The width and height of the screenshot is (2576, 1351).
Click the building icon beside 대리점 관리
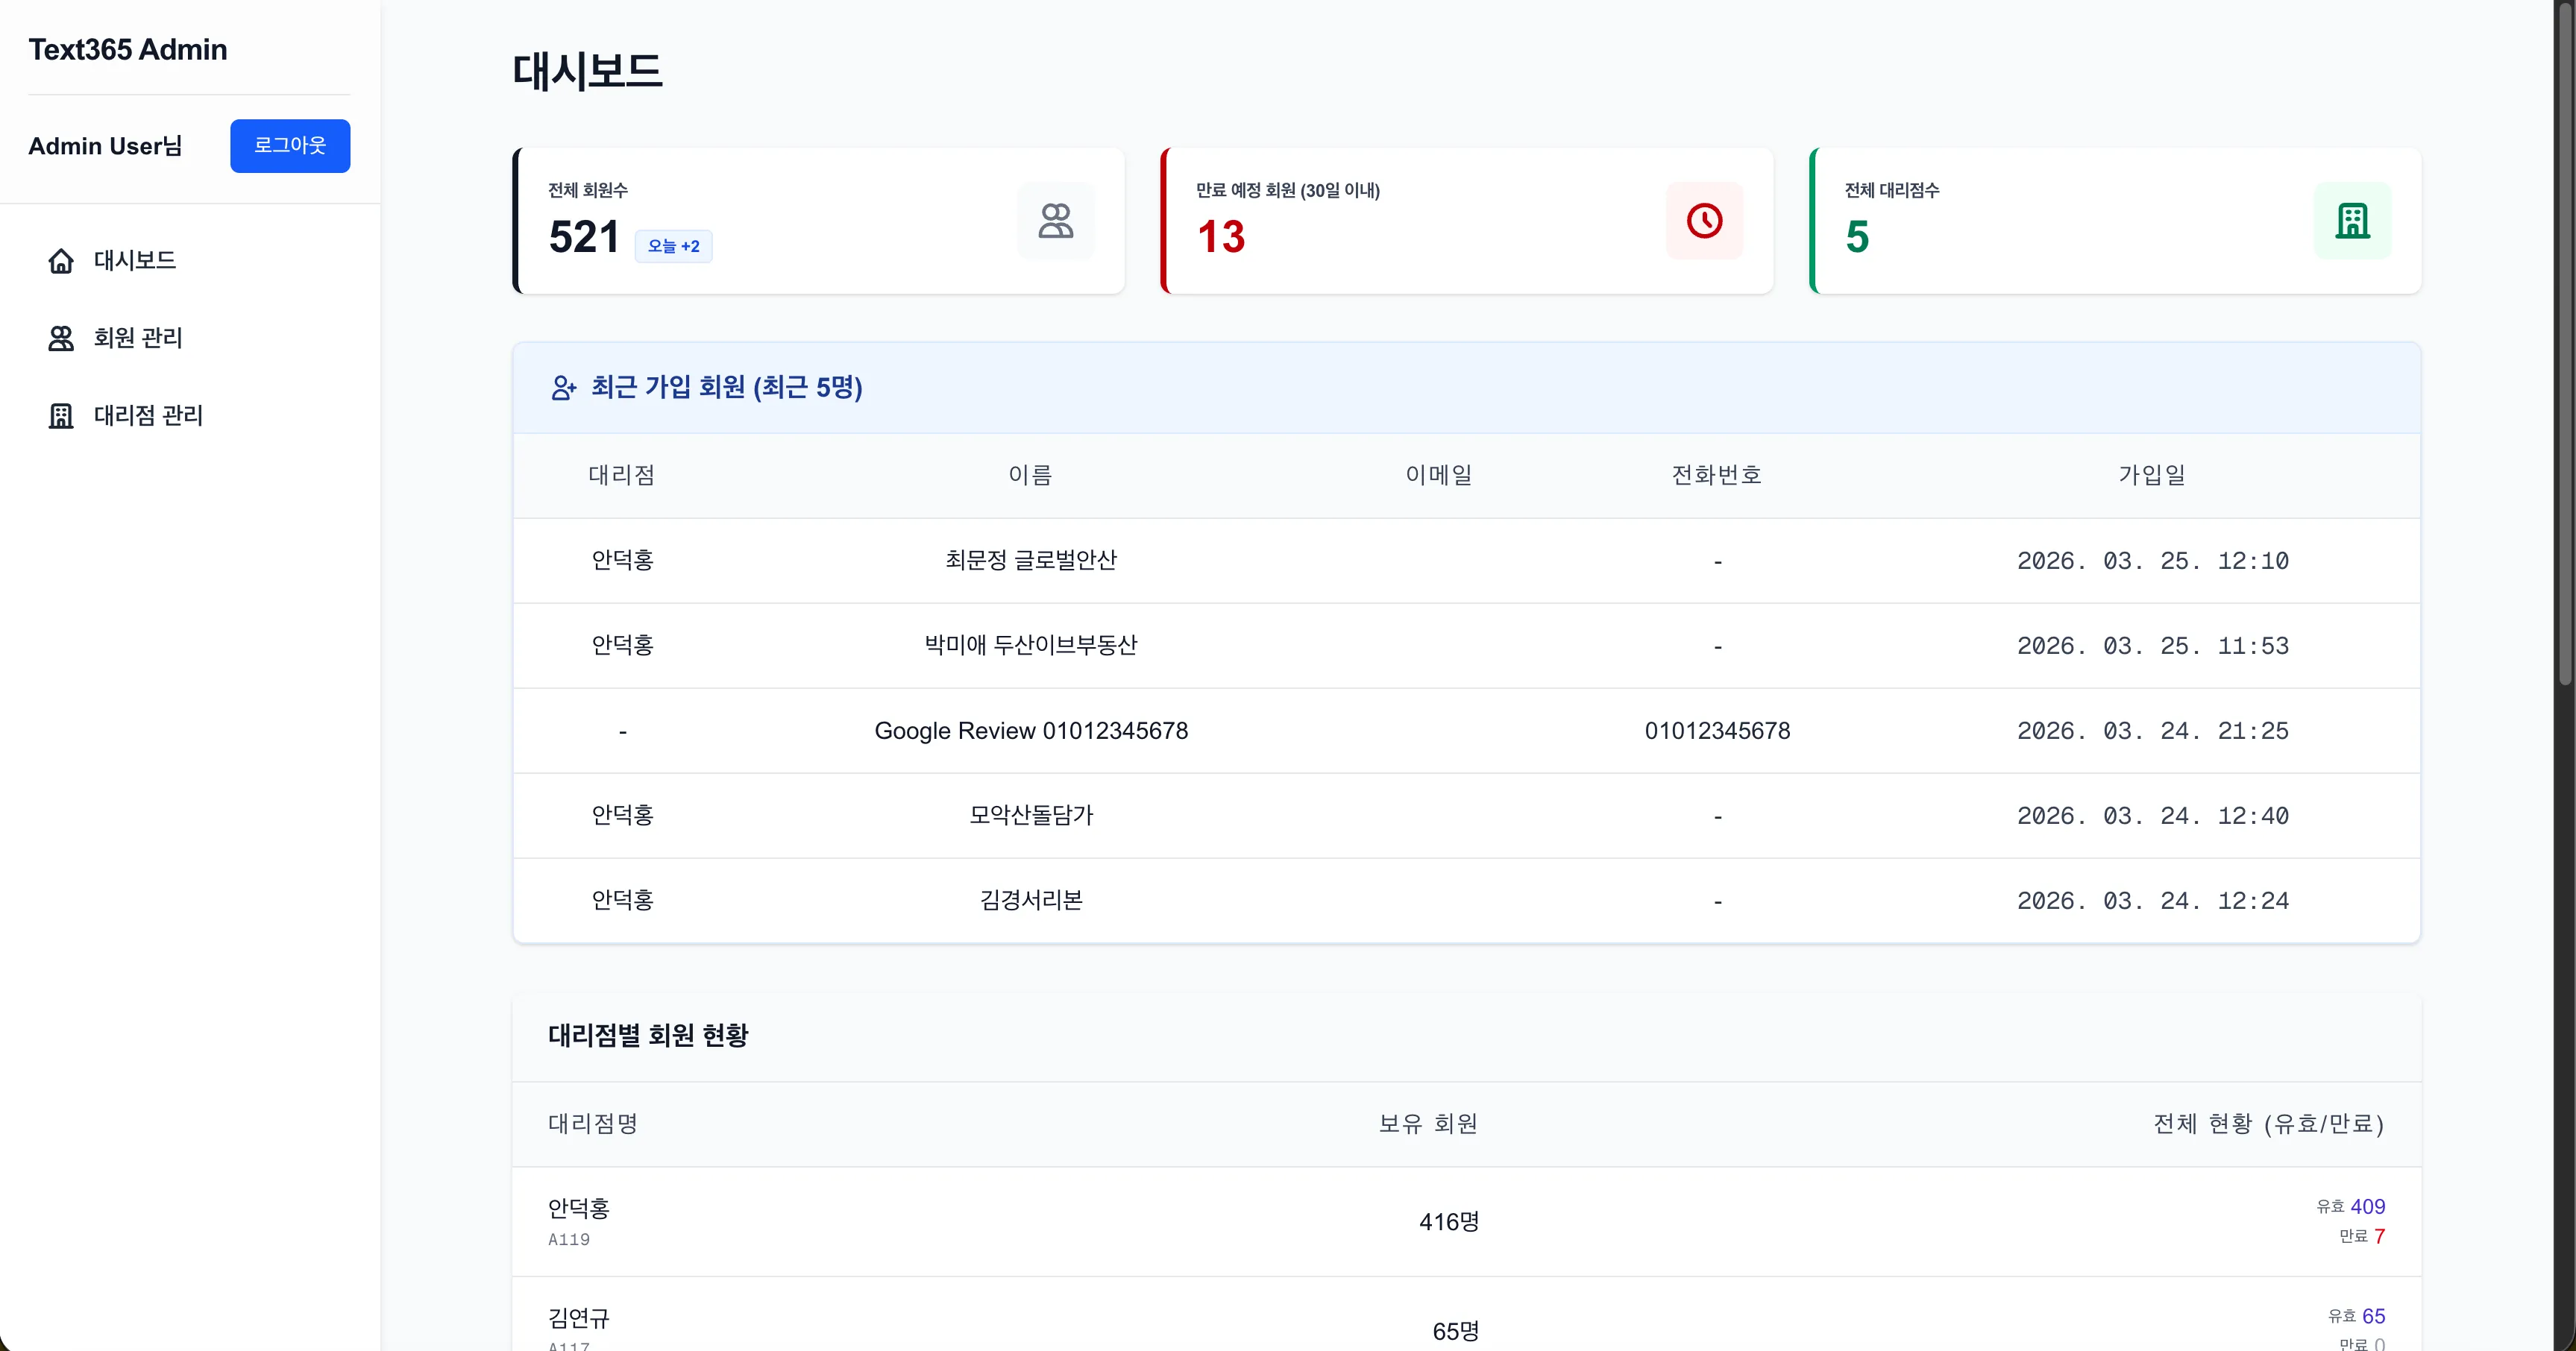(x=61, y=416)
